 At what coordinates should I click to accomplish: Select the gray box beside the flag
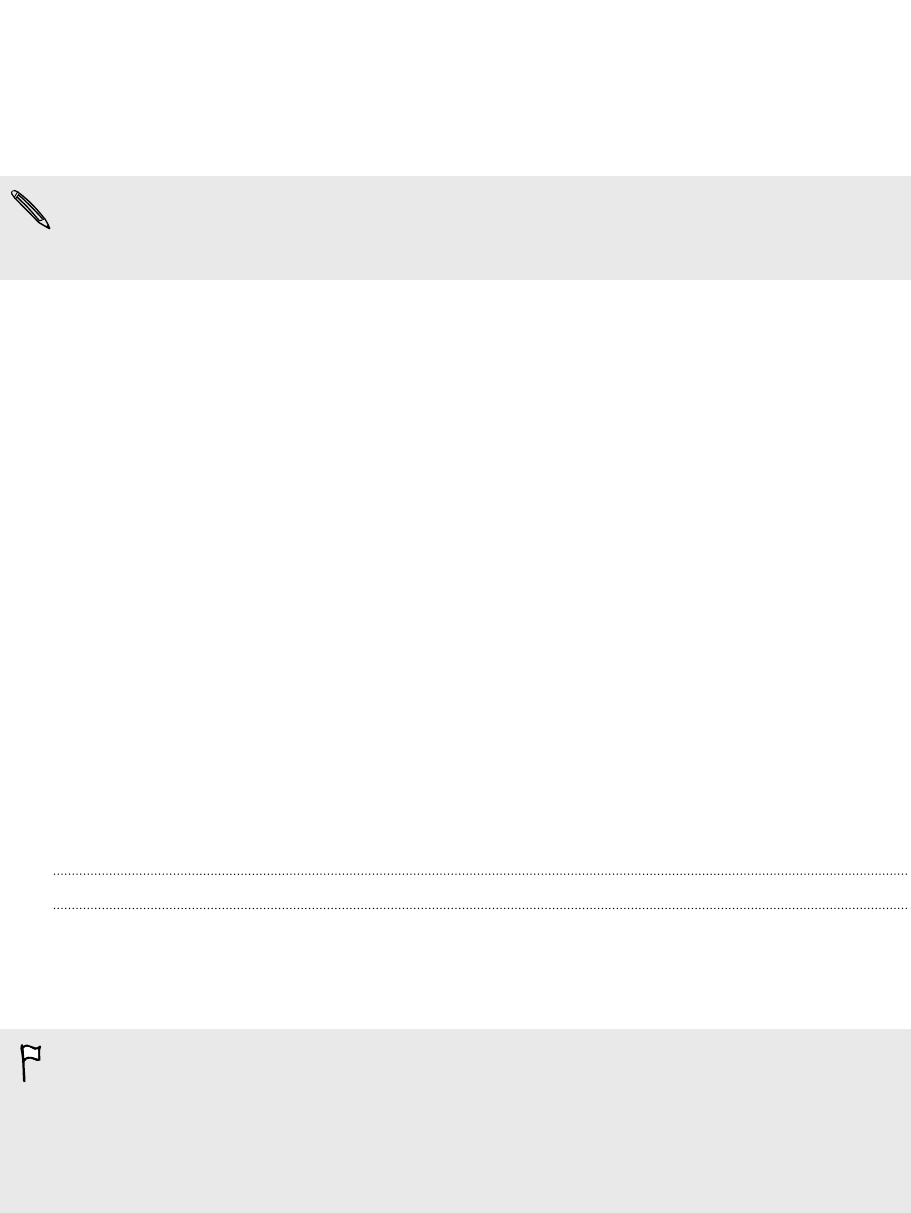pos(455,1121)
